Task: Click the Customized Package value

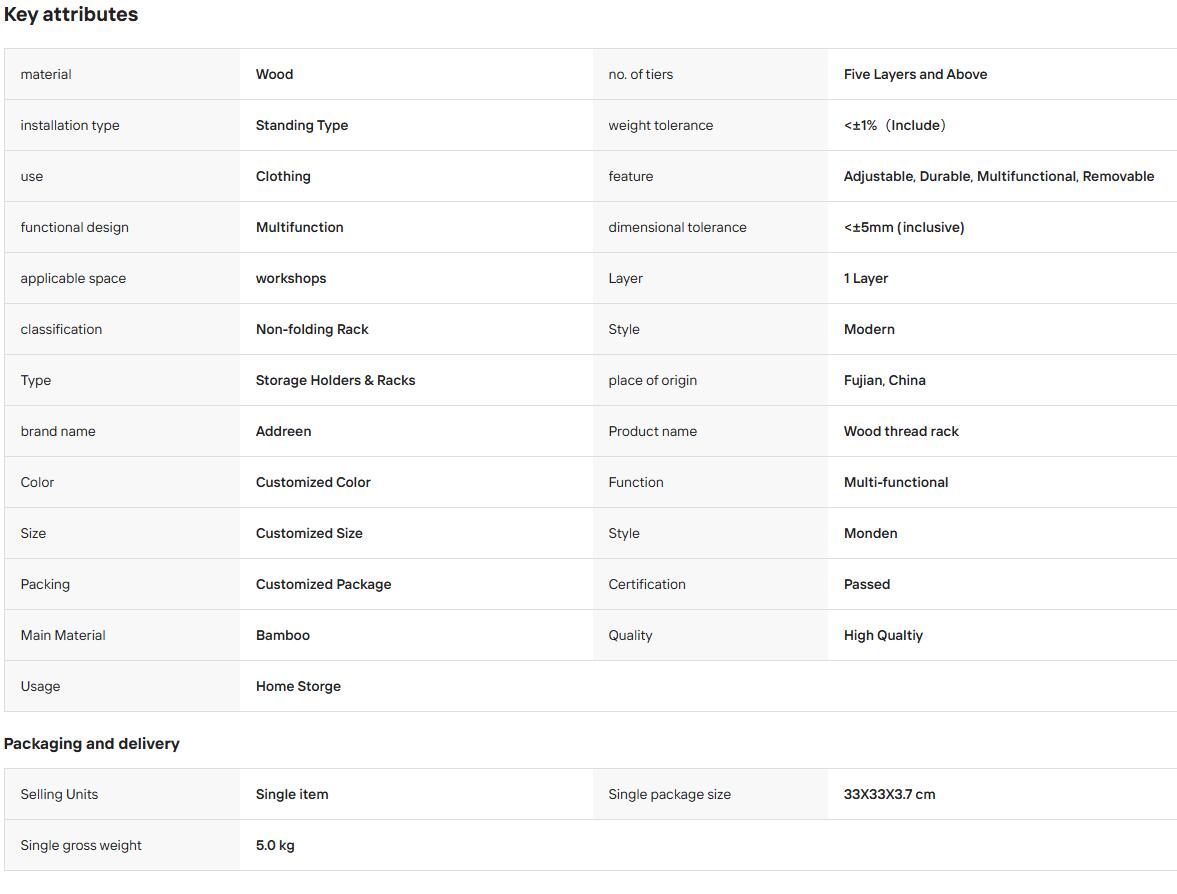Action: click(324, 585)
